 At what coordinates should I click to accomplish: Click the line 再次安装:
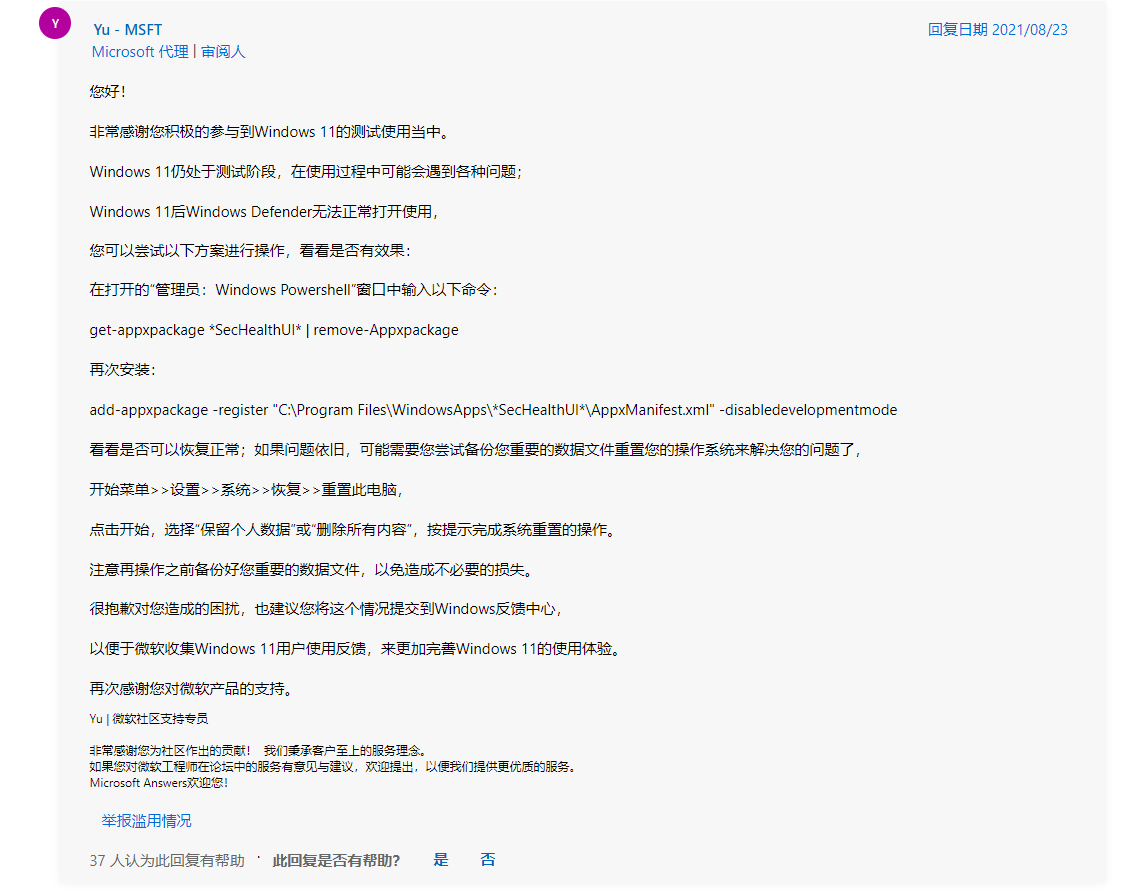click(122, 370)
